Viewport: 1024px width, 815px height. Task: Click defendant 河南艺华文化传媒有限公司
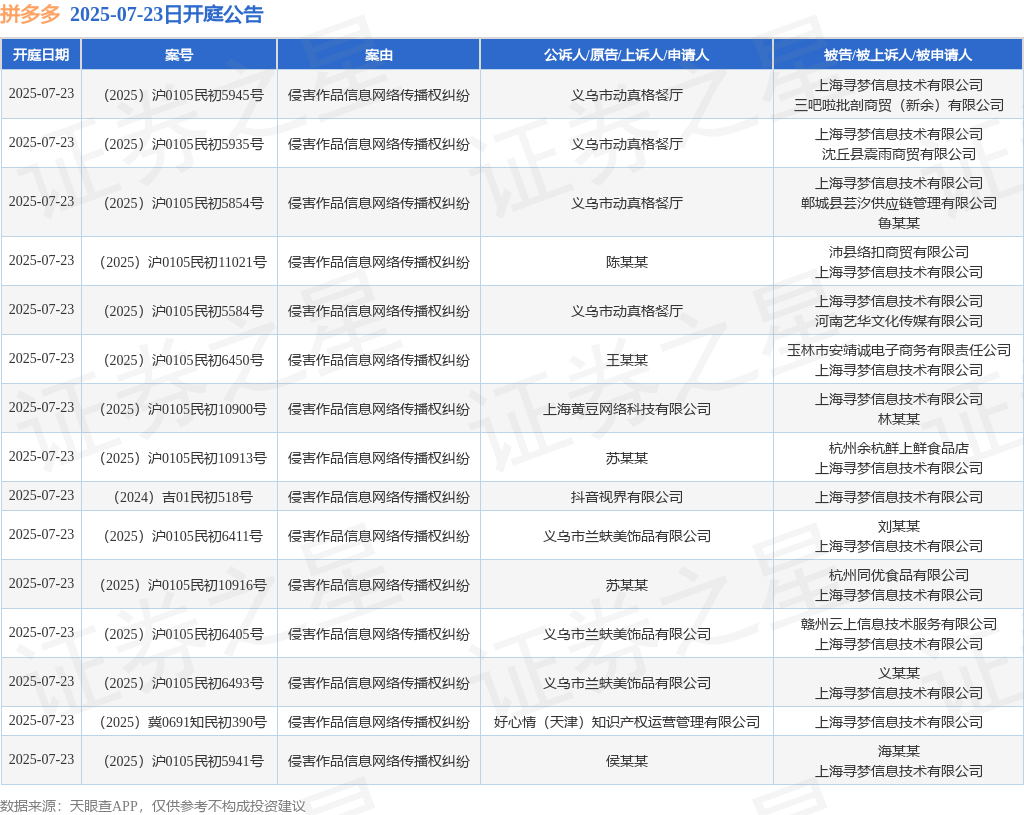tap(899, 321)
